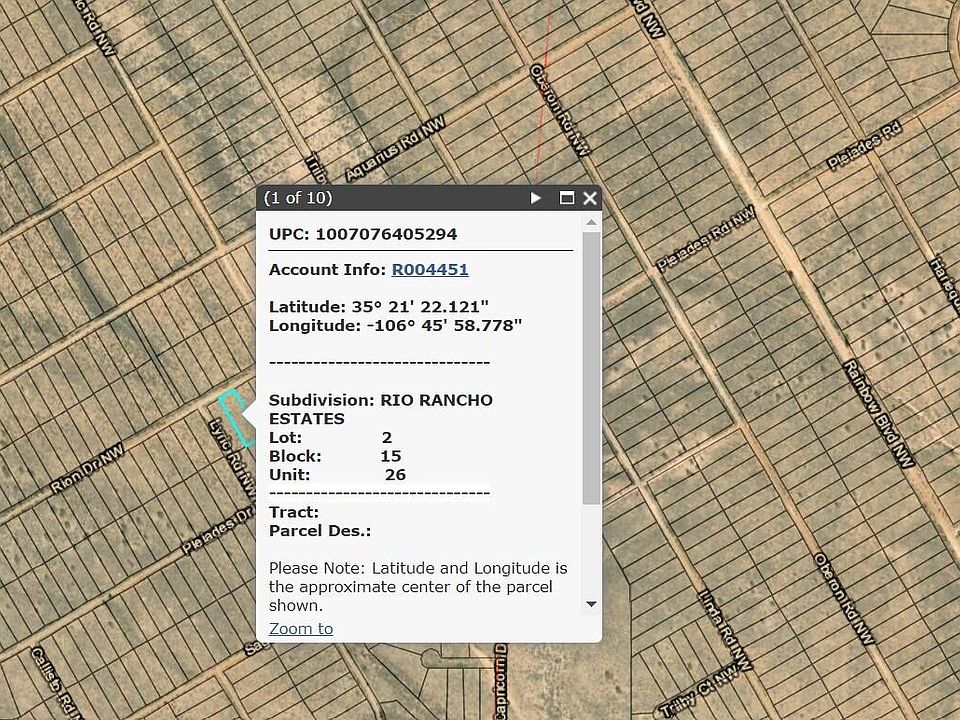Click the Please Note disclaimer text
Viewport: 960px width, 720px height.
pos(418,587)
